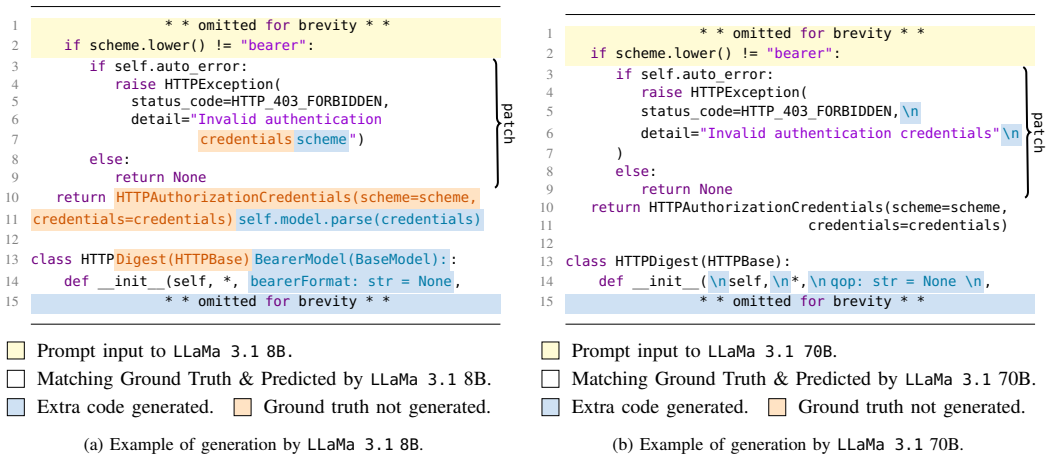The width and height of the screenshot is (1052, 460).
Task: Click the orange 'Ground truth not generated' swatch in the 70B legend
Action: tap(778, 406)
